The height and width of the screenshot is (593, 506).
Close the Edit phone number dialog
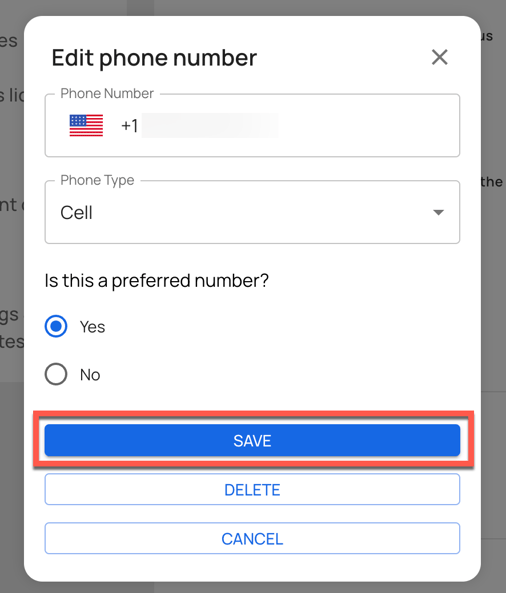point(439,57)
